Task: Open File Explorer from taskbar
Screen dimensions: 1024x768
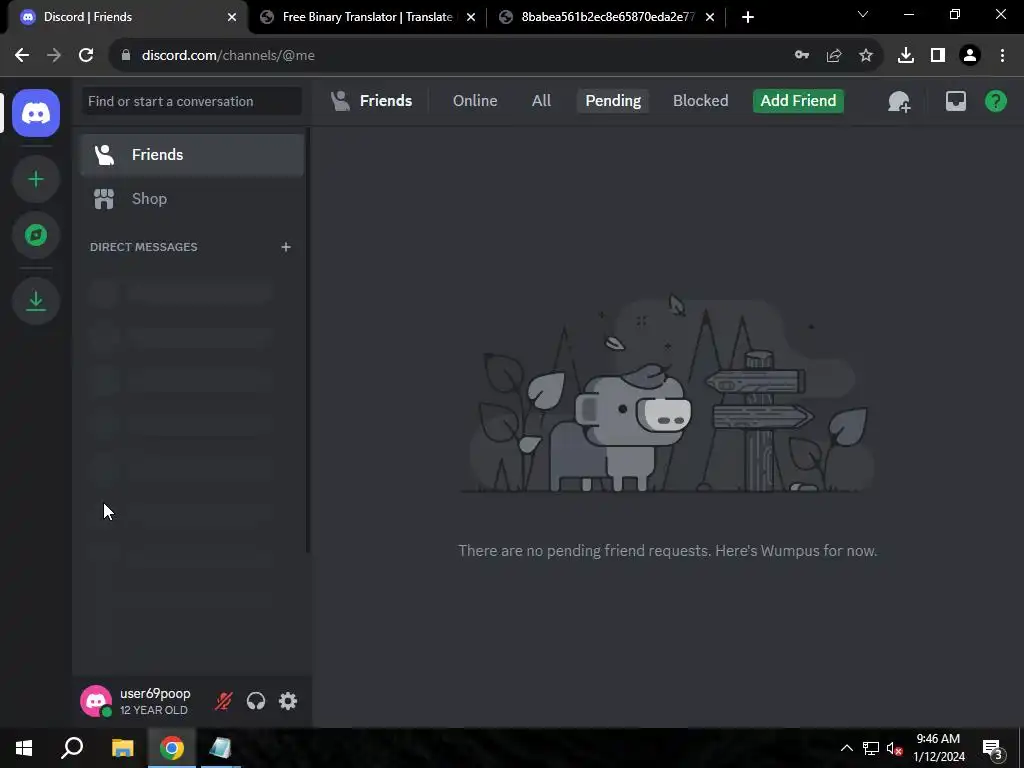Action: (122, 748)
